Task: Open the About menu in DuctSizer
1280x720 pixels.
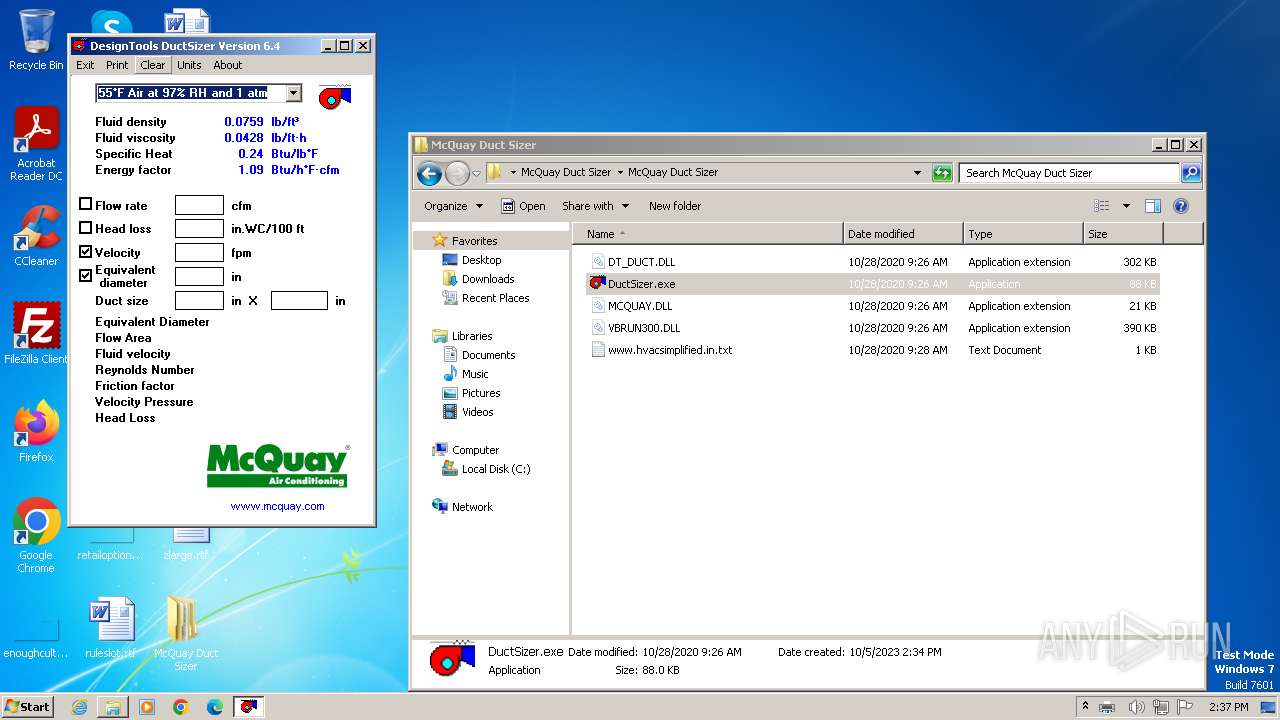Action: [228, 65]
